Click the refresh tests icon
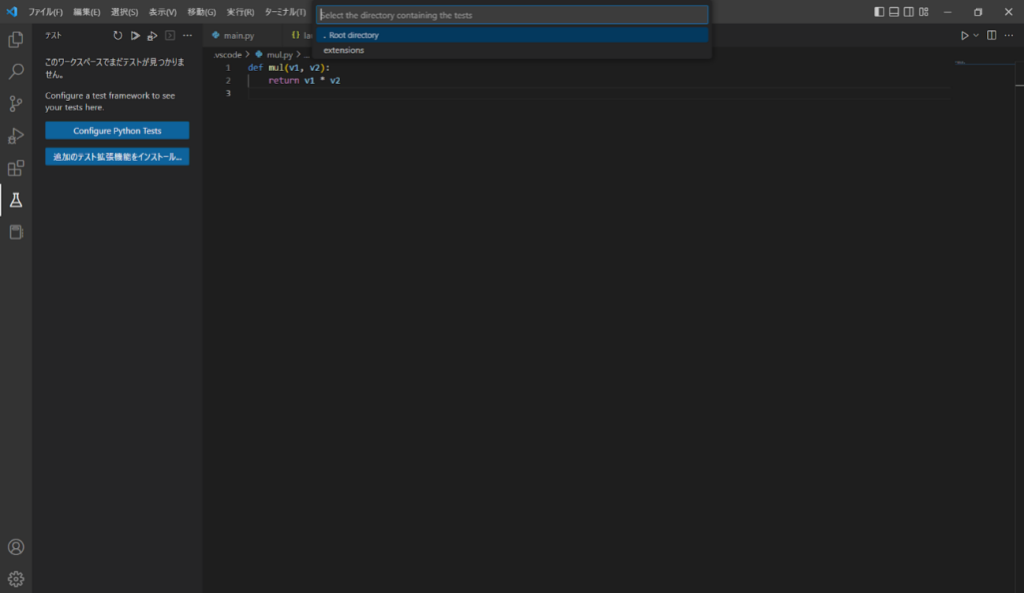Screen dimensions: 1024x593 (118, 35)
